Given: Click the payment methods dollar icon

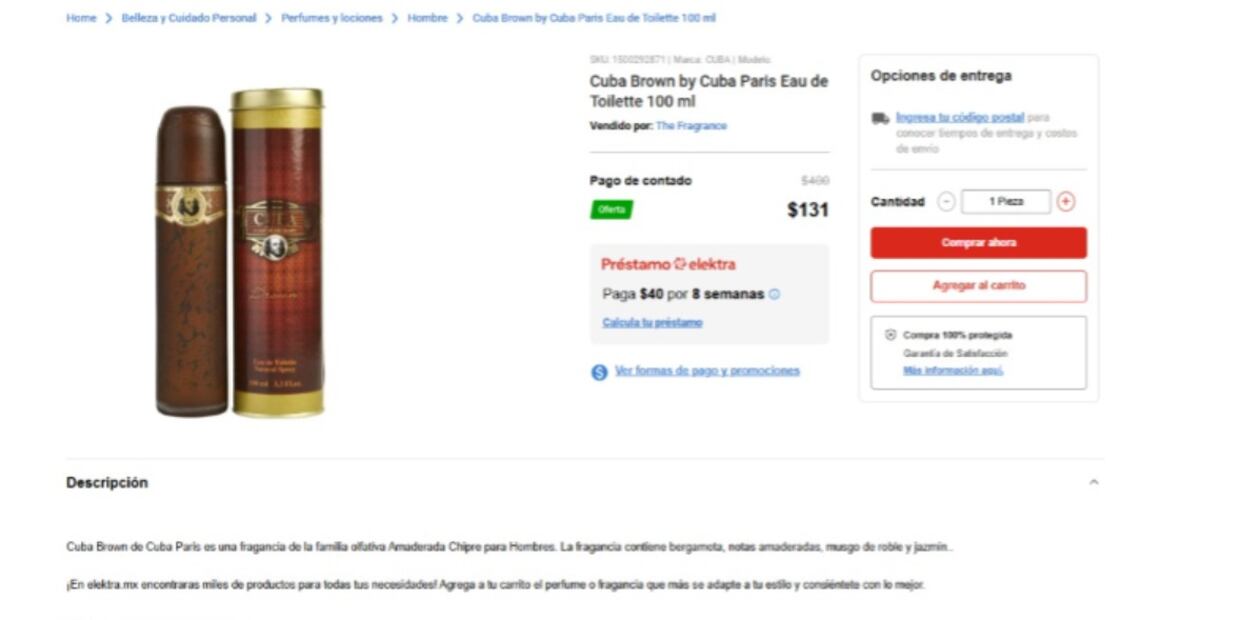Looking at the screenshot, I should [x=599, y=372].
